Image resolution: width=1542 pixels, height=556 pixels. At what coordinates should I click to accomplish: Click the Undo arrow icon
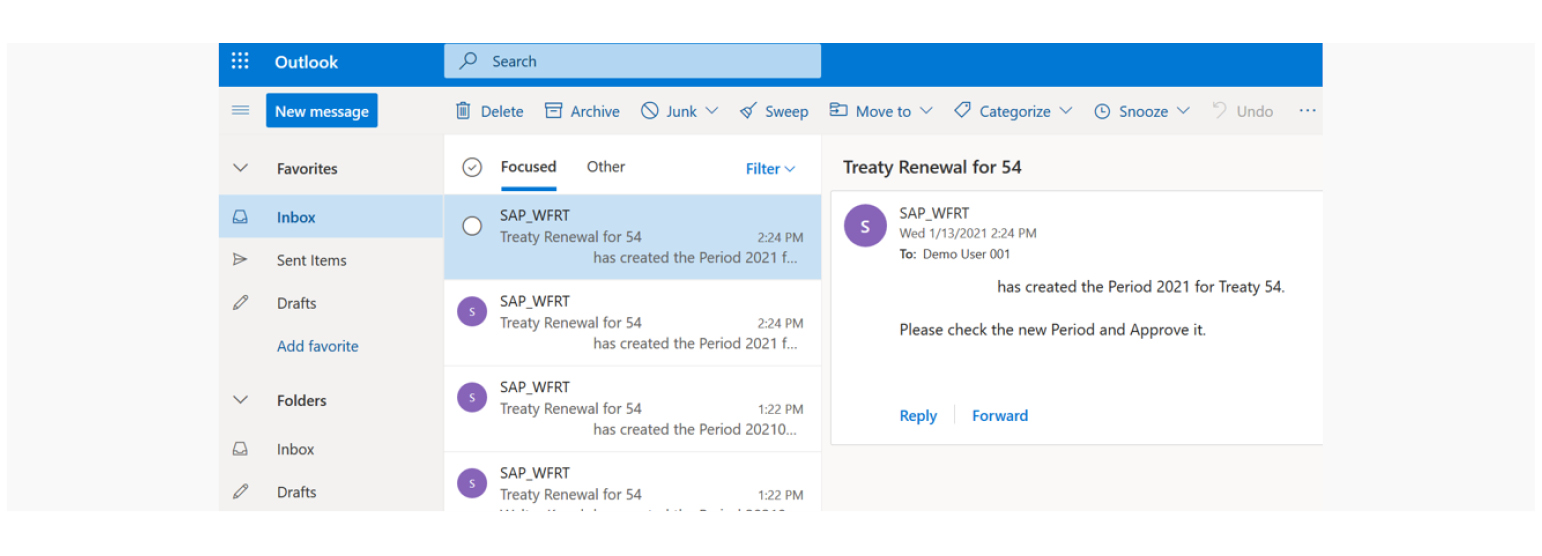click(1219, 111)
